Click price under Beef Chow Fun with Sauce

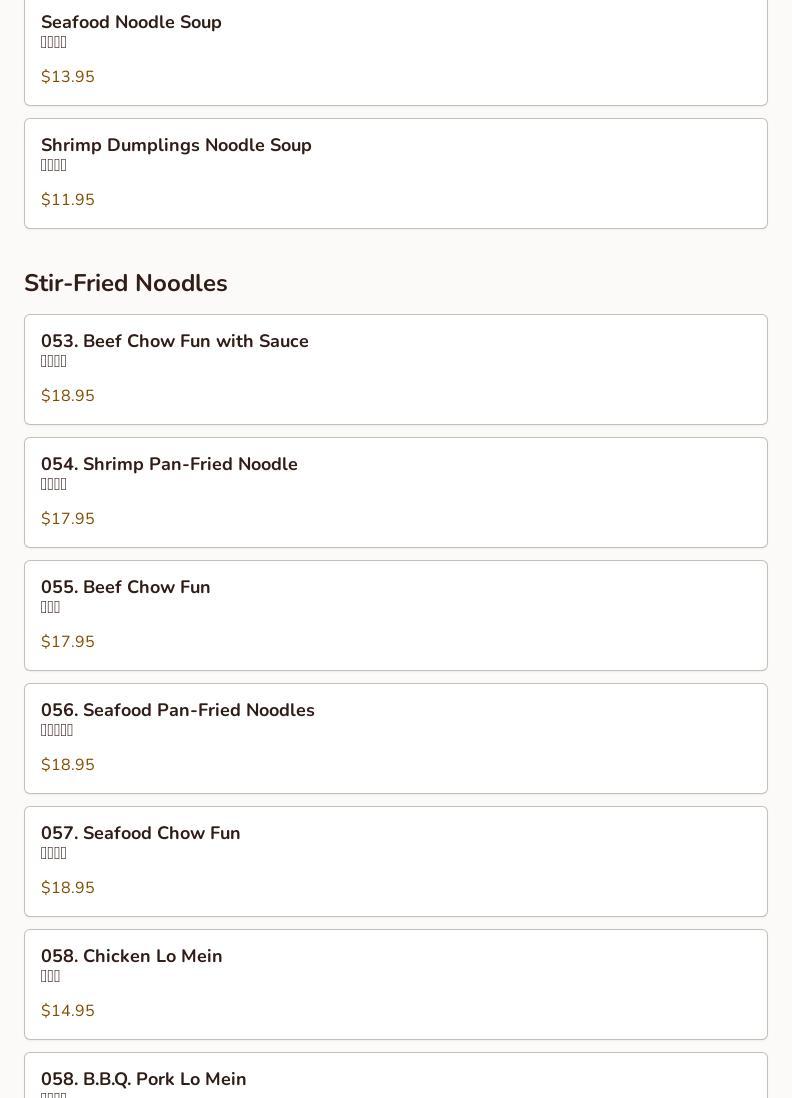pos(68,396)
